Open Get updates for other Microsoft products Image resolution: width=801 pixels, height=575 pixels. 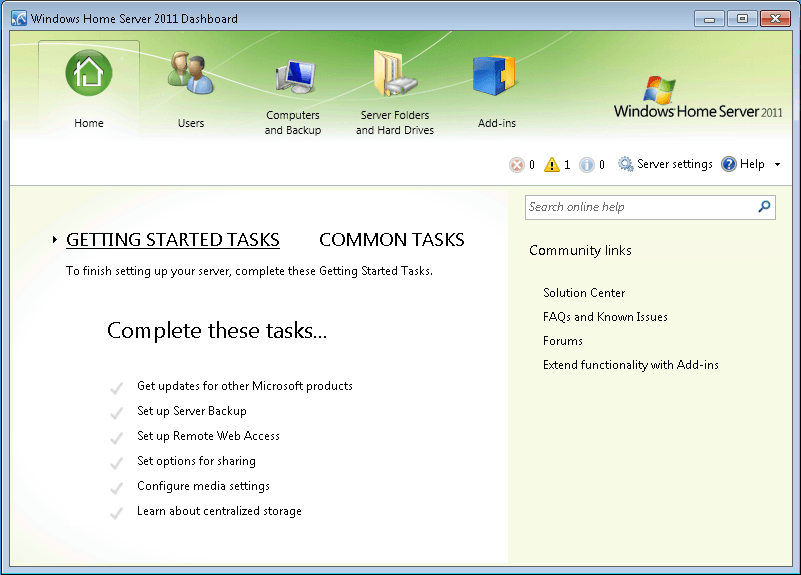click(245, 386)
